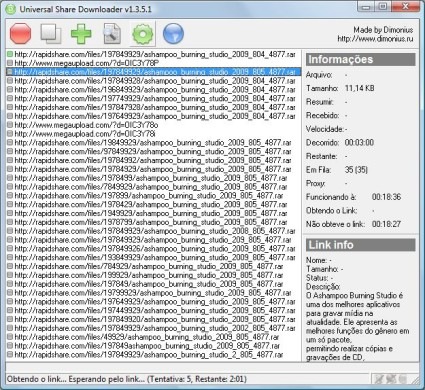Viewport: 425px width, 390px height.
Task: Click status icon beside files/197749929 link
Action: coord(10,98)
